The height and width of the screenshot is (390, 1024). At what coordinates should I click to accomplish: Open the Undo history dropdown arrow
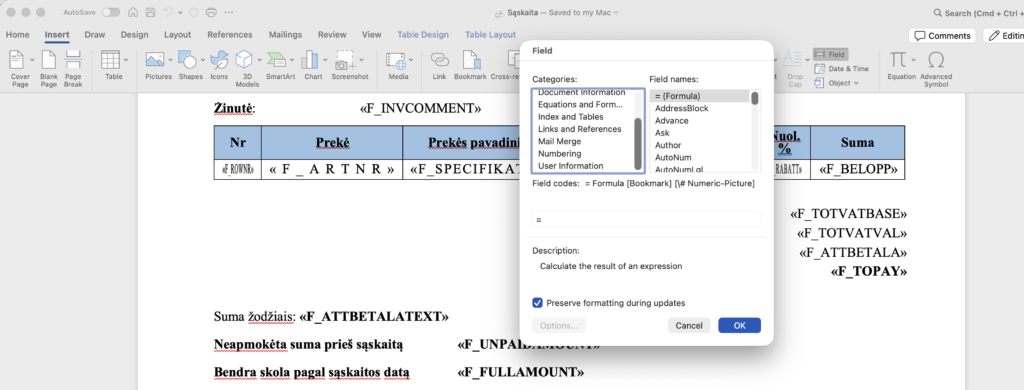pyautogui.click(x=179, y=12)
